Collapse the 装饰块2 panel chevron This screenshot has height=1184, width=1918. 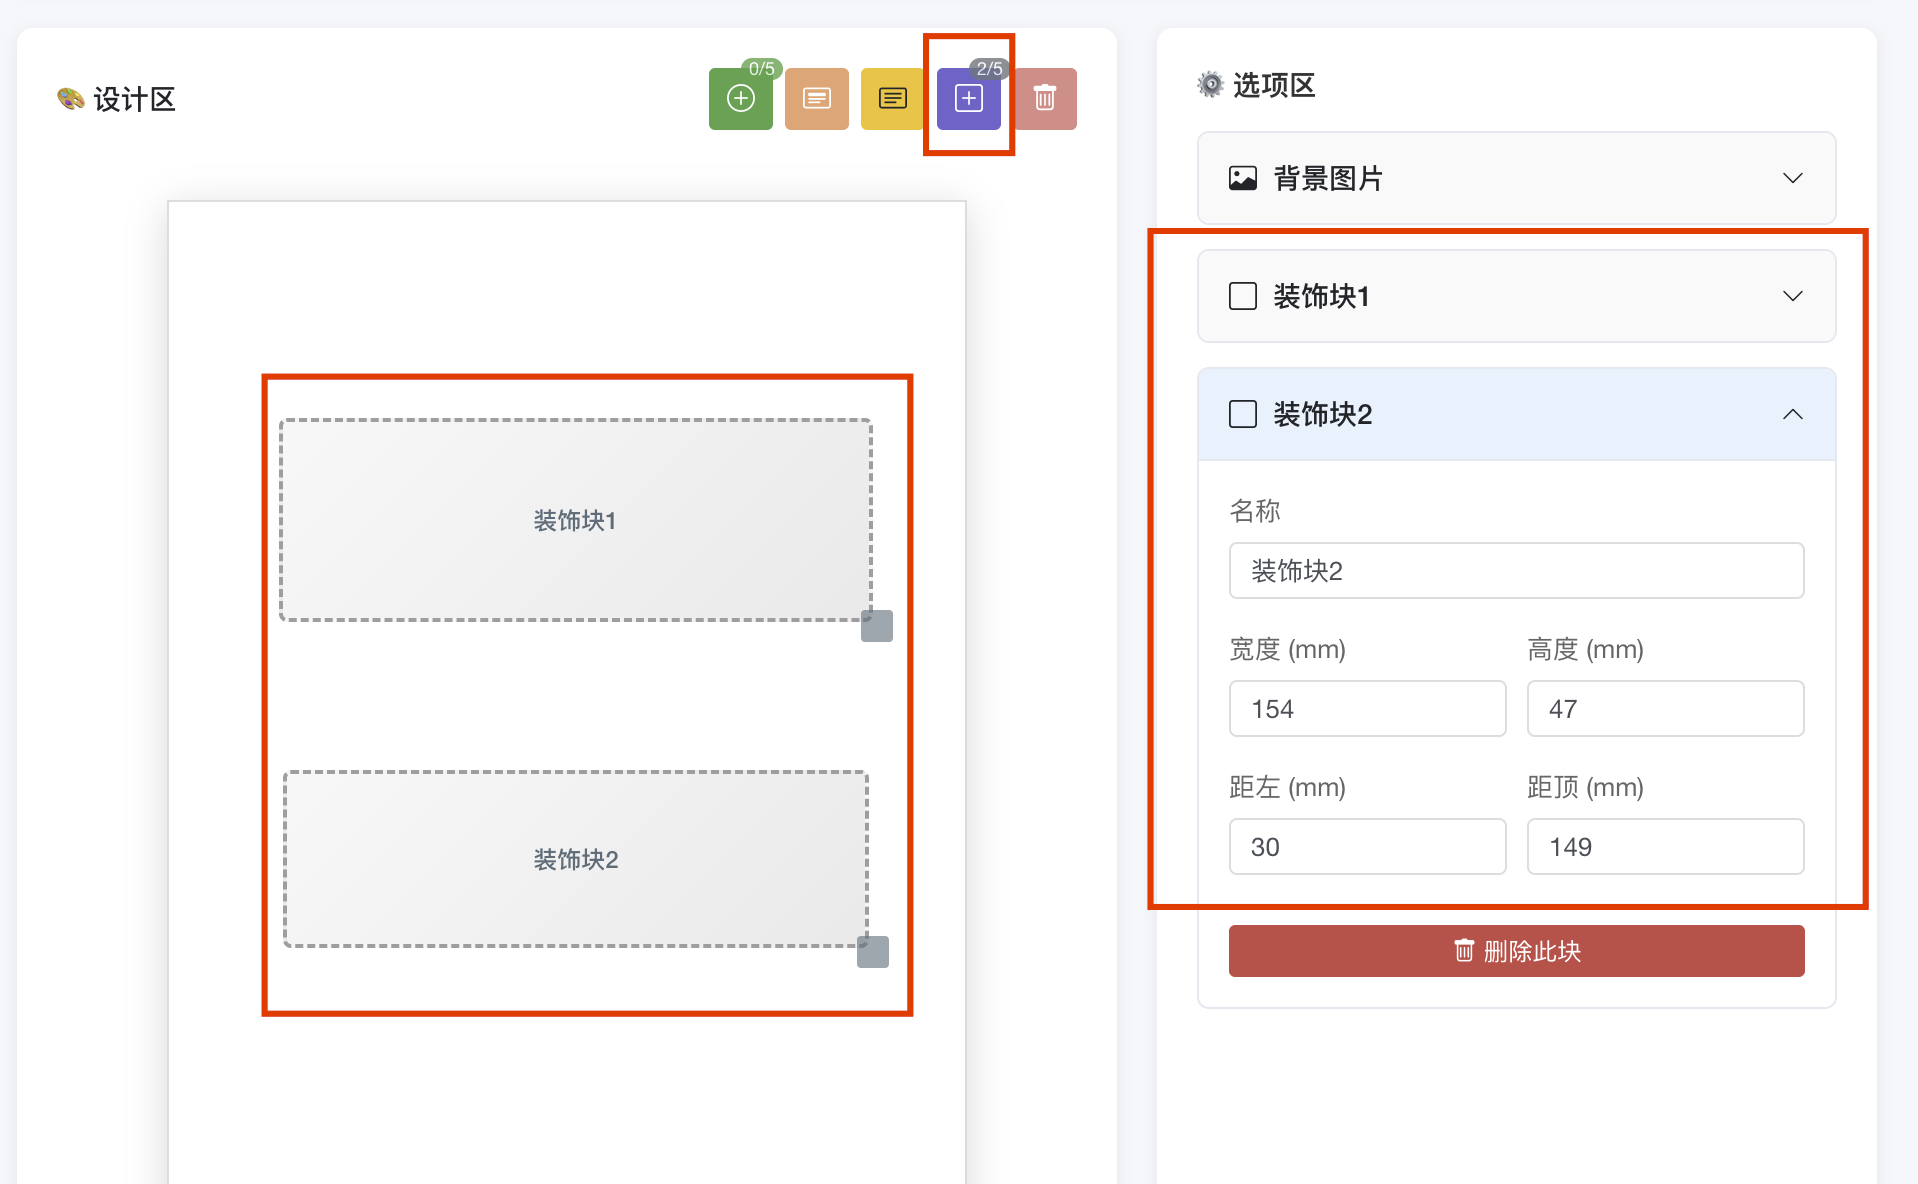coord(1792,414)
